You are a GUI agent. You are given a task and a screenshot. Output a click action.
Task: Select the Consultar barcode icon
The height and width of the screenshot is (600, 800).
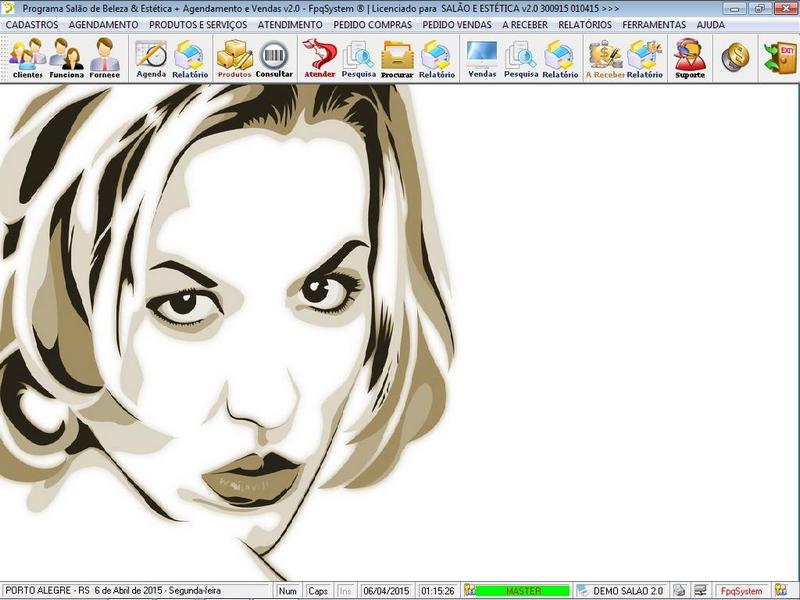(x=274, y=58)
